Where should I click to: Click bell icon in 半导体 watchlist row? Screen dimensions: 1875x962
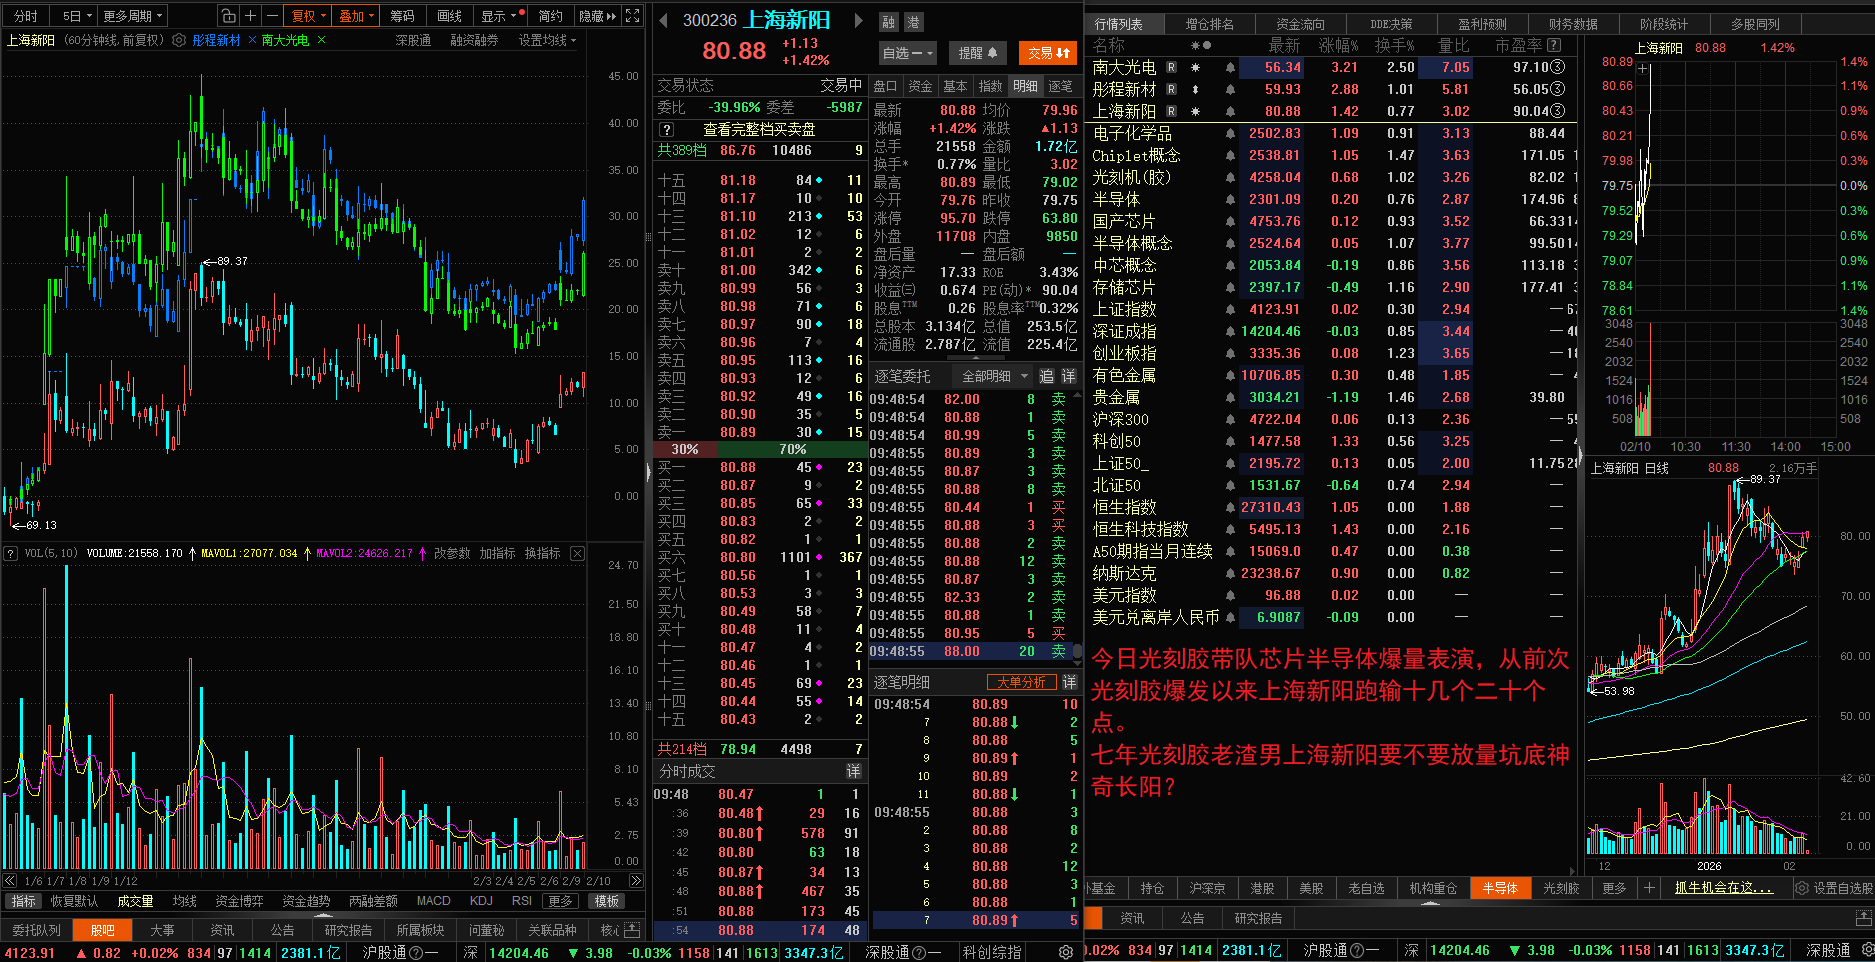[x=1230, y=199]
